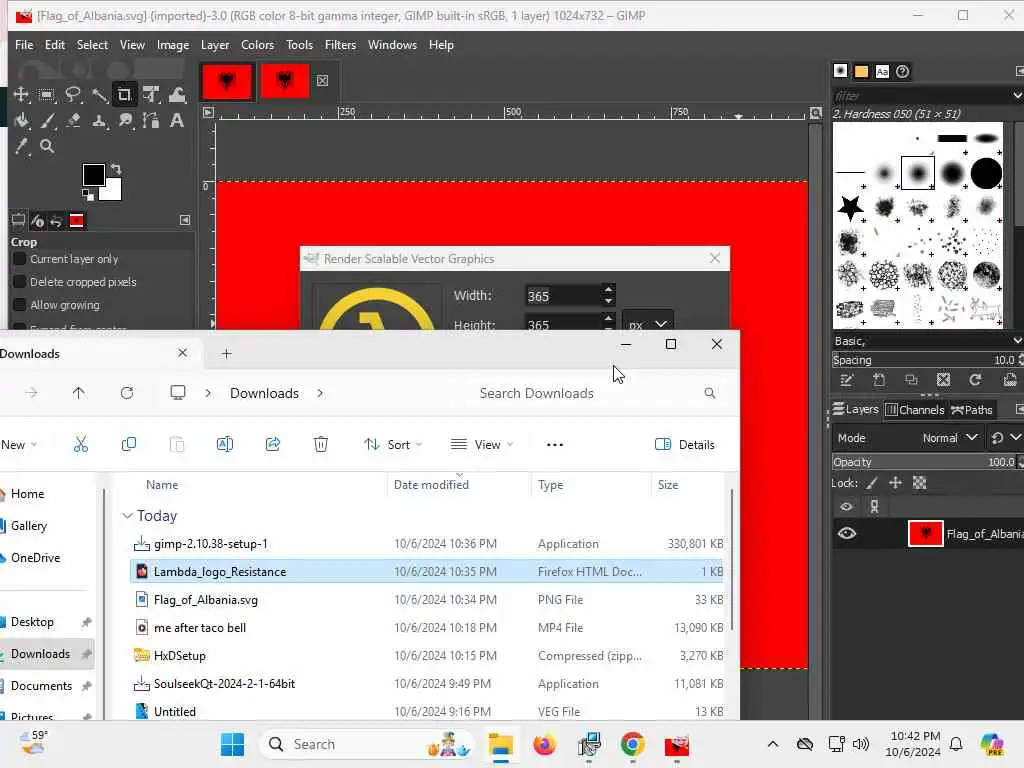Select the Eraser tool

[72, 121]
